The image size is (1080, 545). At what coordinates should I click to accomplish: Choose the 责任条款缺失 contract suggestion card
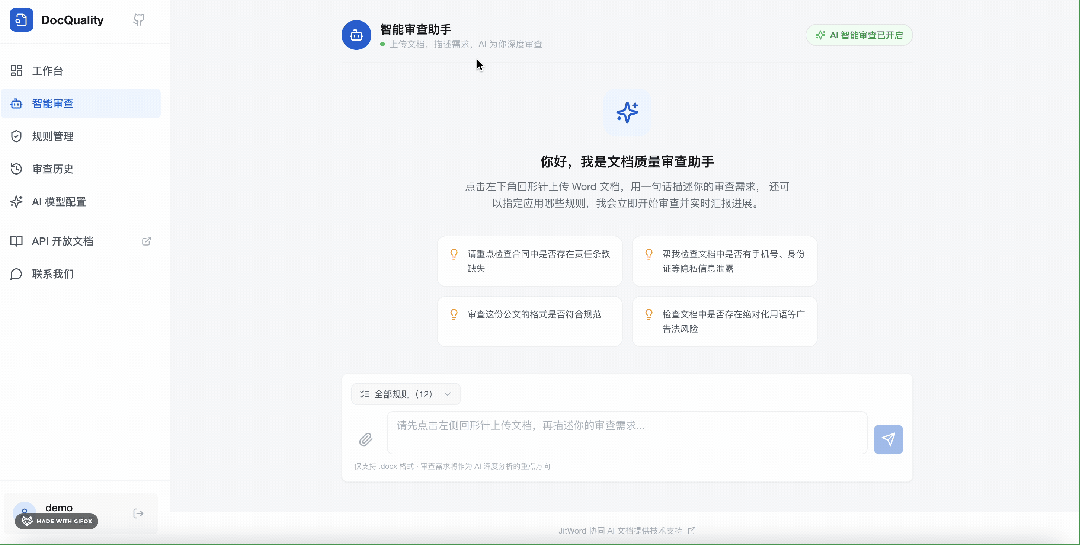pyautogui.click(x=530, y=261)
